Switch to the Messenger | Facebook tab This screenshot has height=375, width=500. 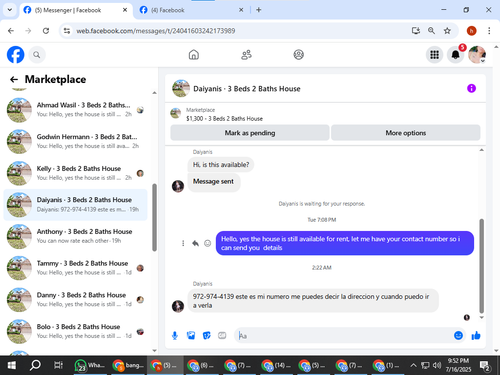click(x=76, y=10)
